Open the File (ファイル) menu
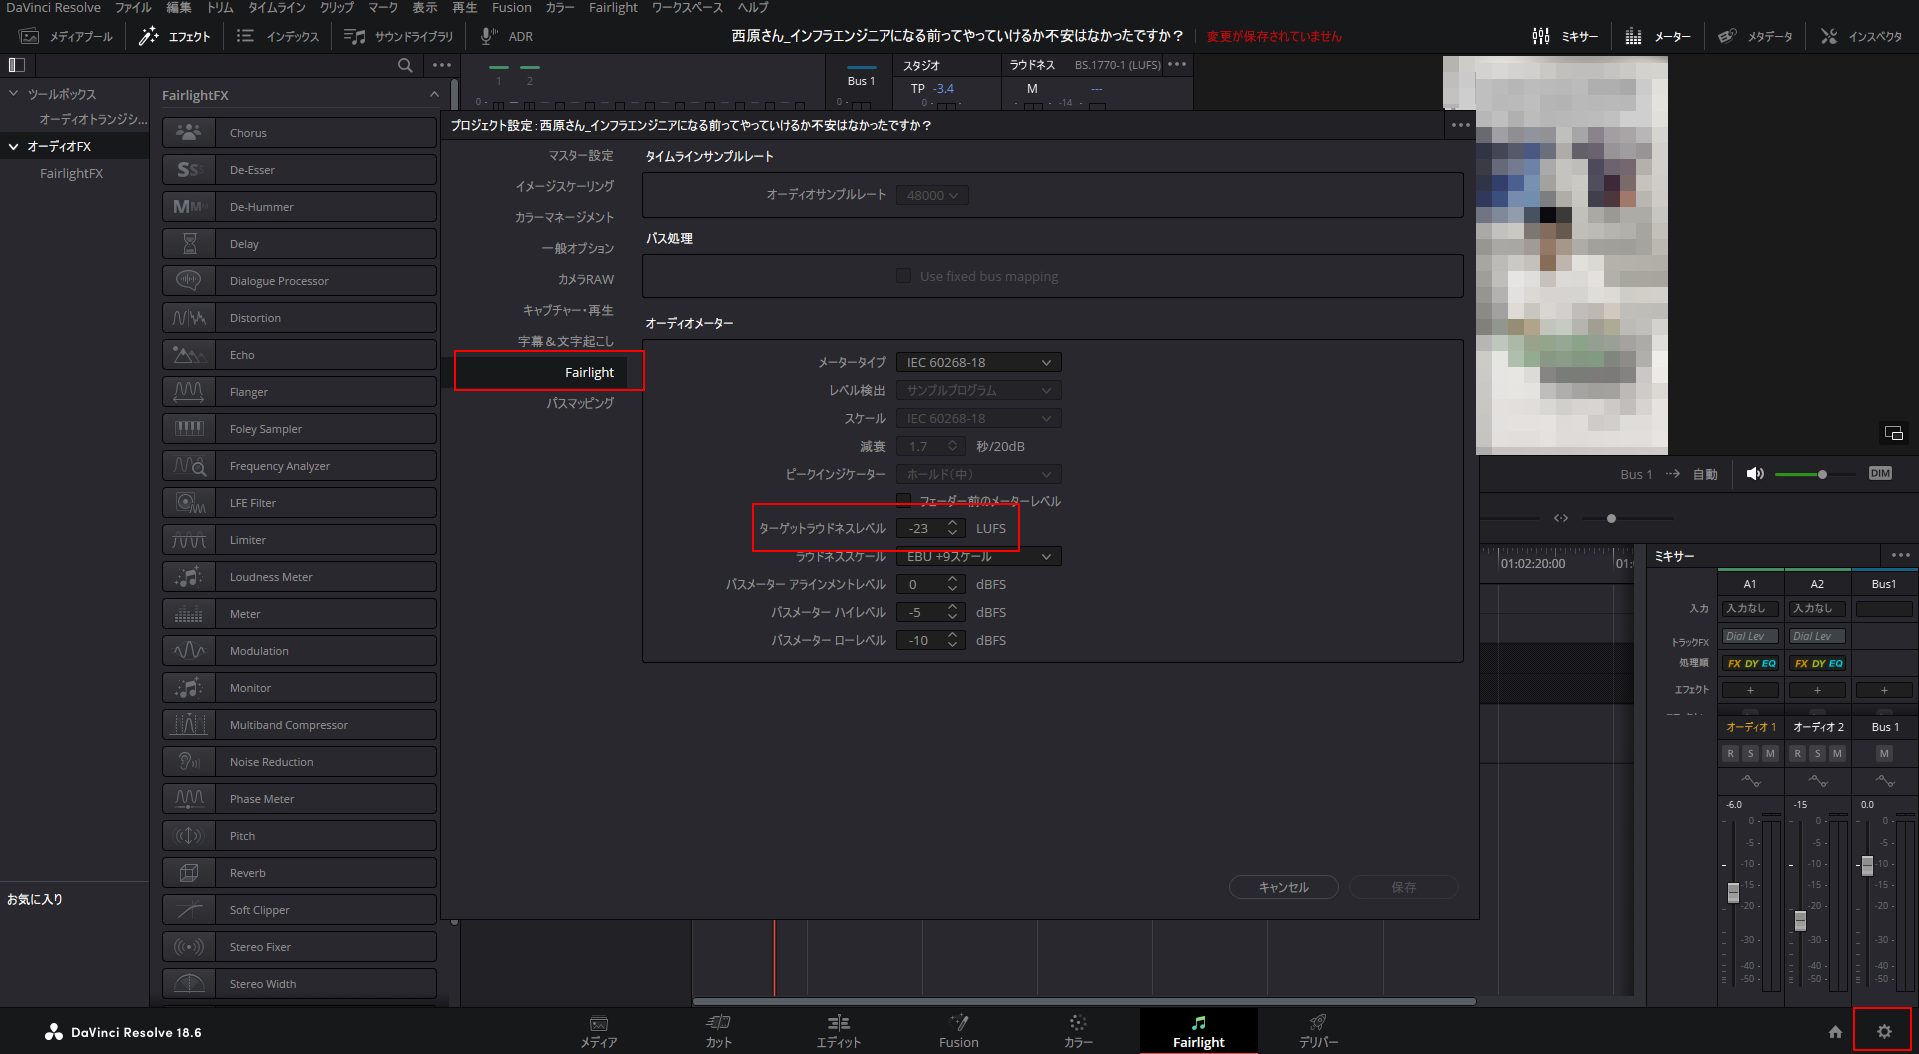1919x1054 pixels. pos(133,8)
